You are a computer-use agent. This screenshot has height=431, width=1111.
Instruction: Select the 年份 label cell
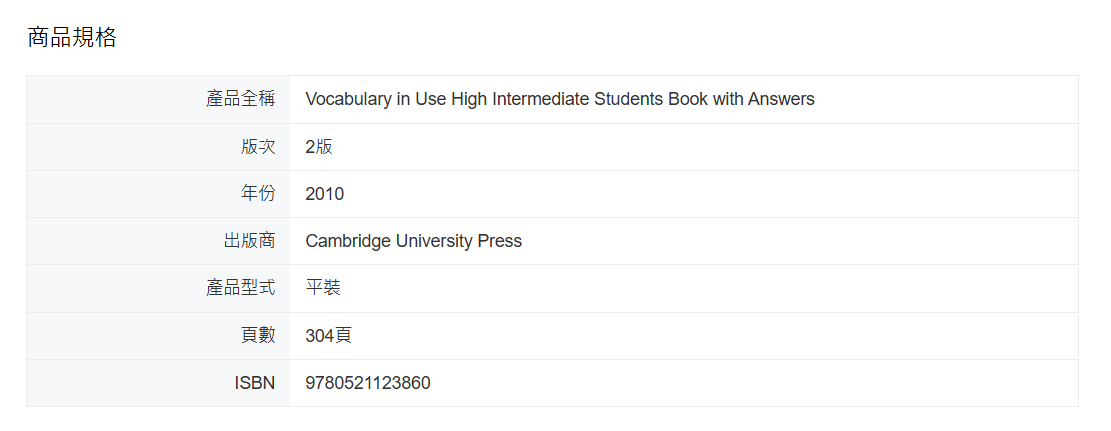click(158, 194)
